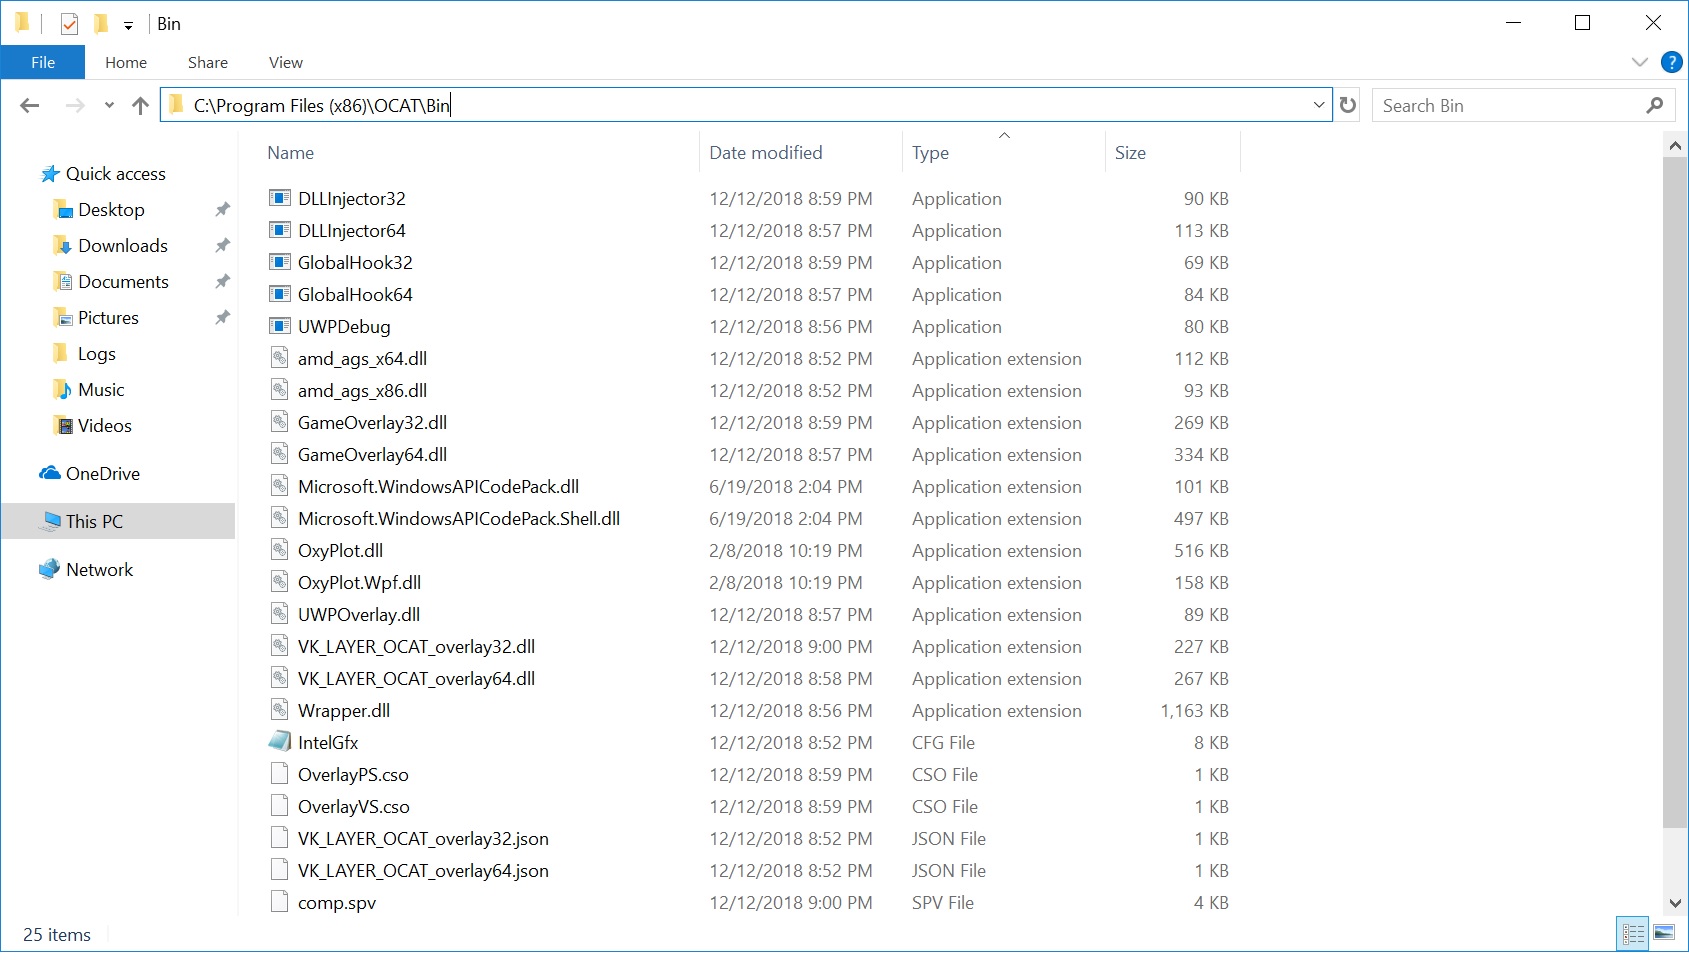Open the View ribbon tab
The image size is (1689, 960).
[285, 62]
